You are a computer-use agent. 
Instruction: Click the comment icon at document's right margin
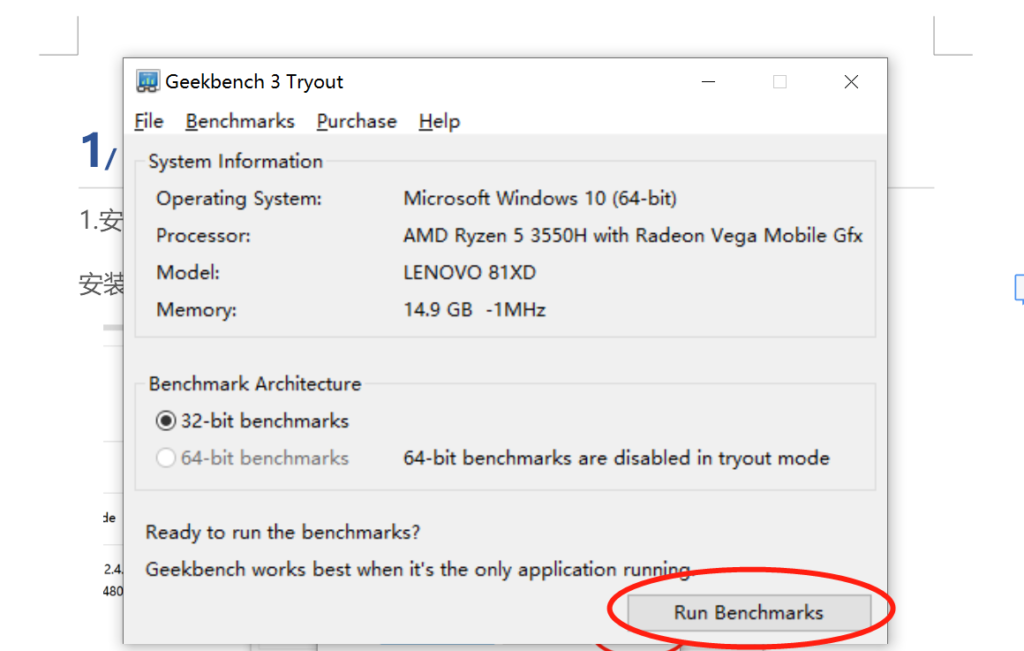click(x=1019, y=288)
